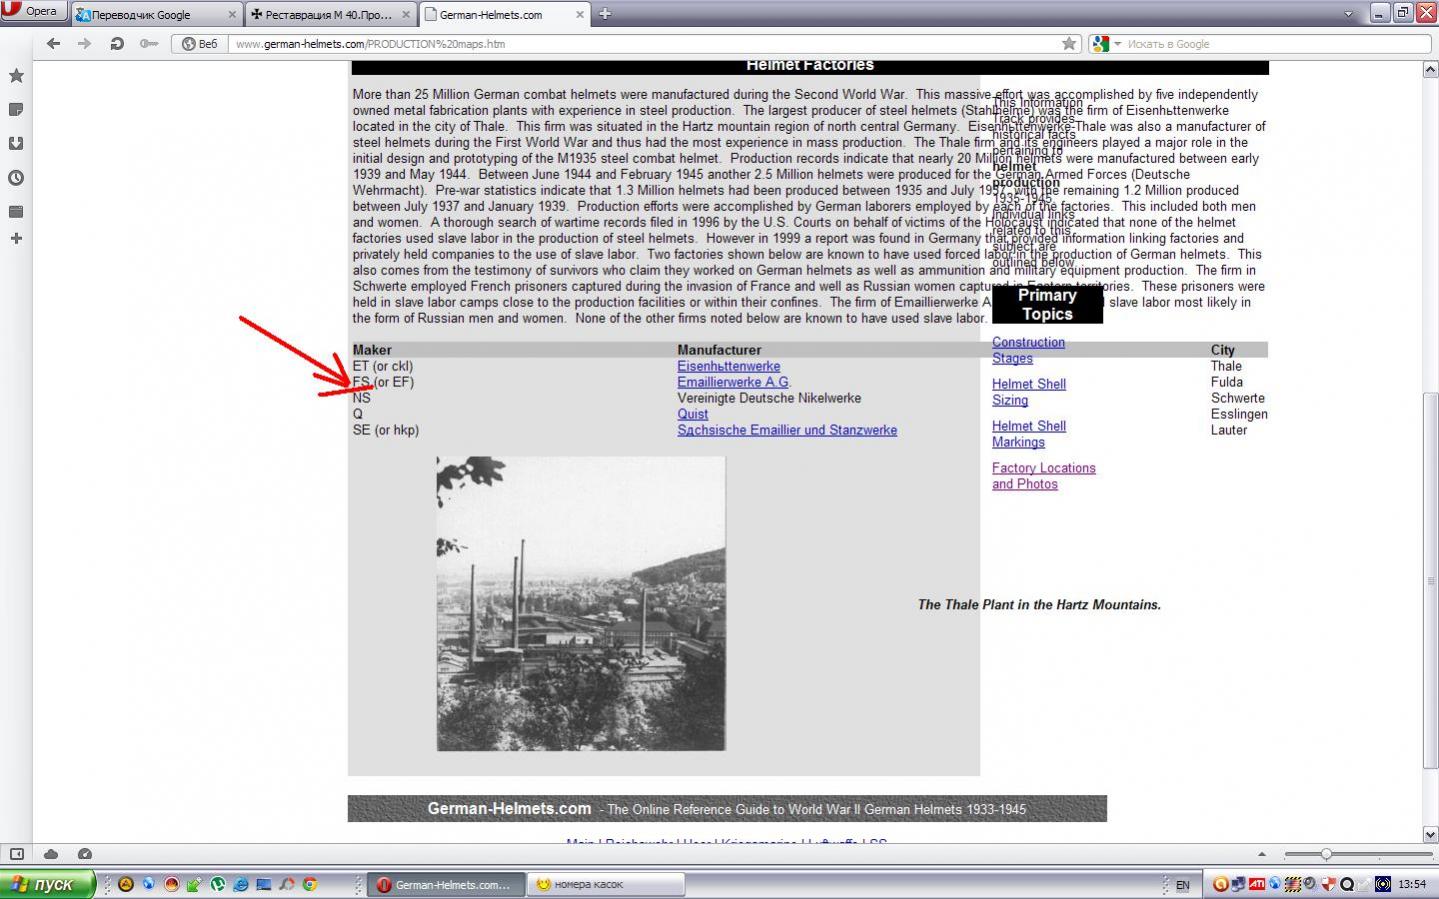Screen dimensions: 1439x899
Task: Open the Start menu (пуск)
Action: [x=48, y=884]
